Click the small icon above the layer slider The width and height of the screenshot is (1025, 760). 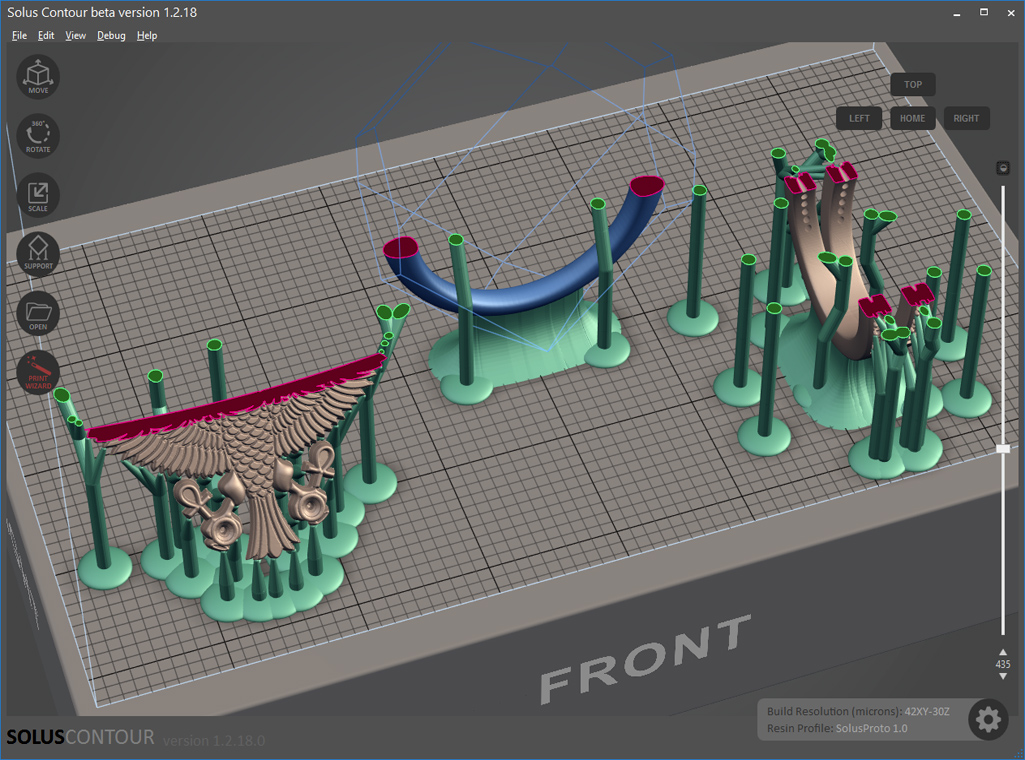[1003, 168]
